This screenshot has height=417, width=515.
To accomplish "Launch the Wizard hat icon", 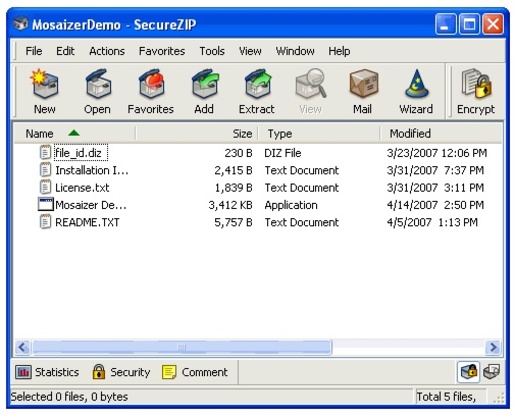I will tap(416, 84).
